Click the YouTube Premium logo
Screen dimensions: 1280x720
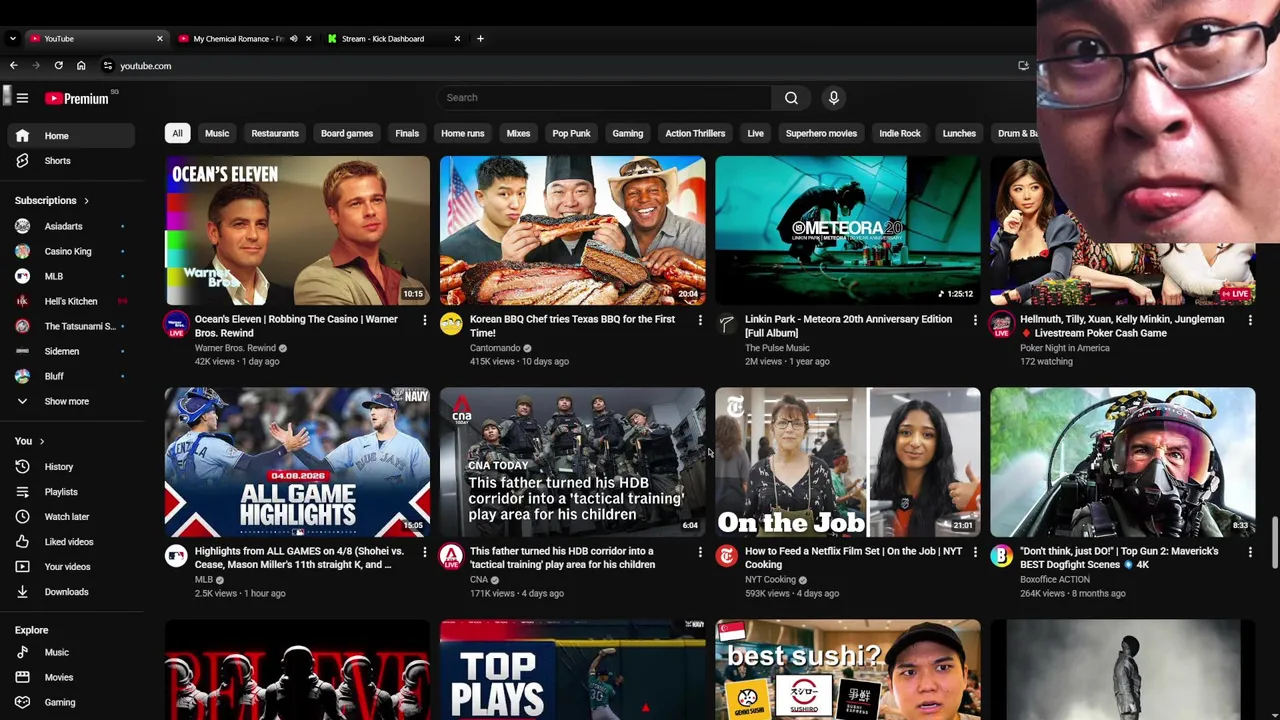click(77, 98)
